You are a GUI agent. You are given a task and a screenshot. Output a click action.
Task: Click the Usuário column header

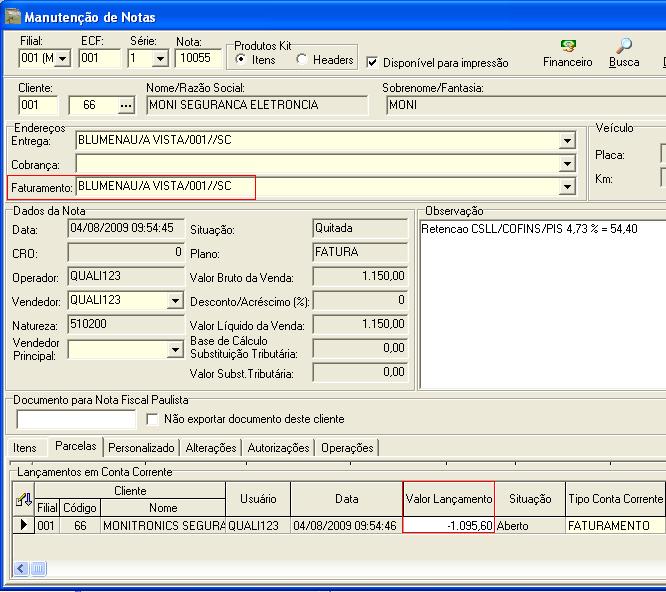click(258, 499)
